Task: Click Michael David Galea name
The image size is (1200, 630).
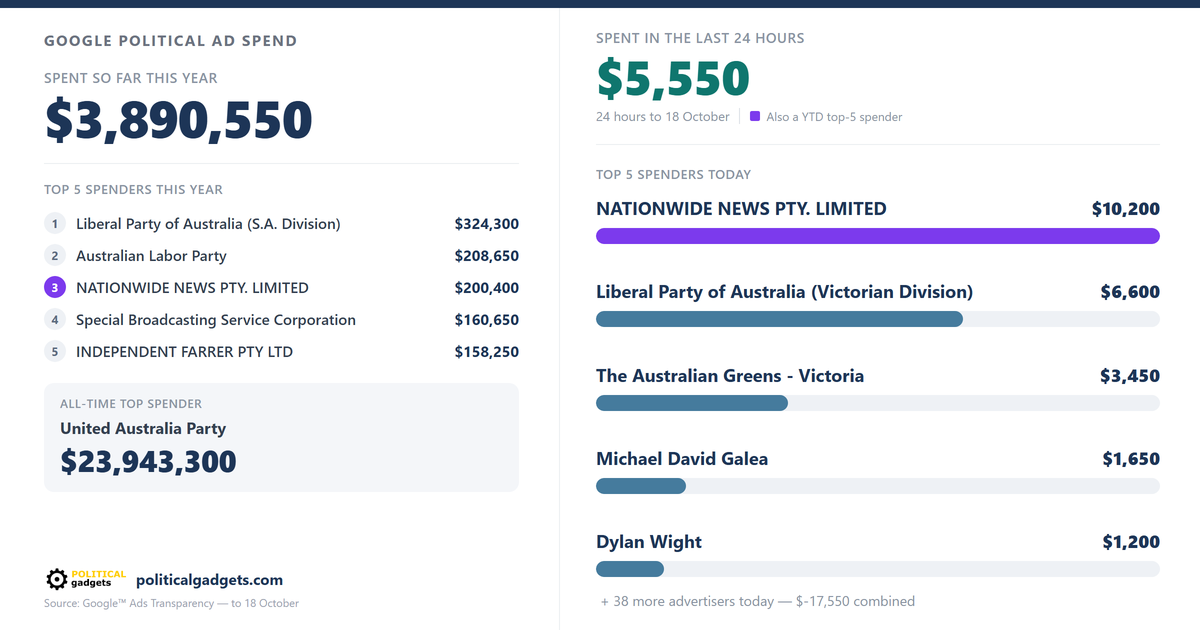Action: (x=682, y=459)
